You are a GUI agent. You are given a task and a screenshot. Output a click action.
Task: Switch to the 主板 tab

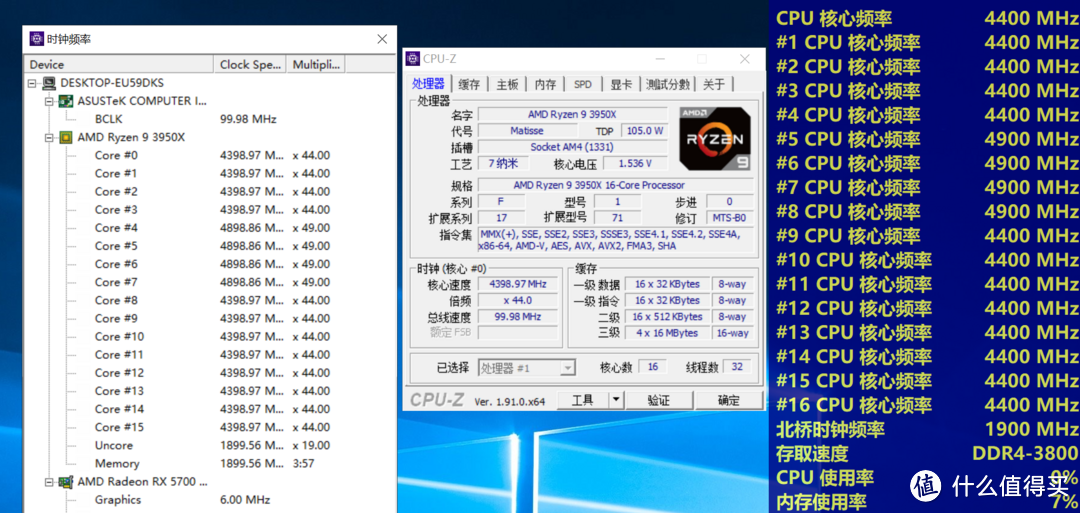tap(507, 84)
